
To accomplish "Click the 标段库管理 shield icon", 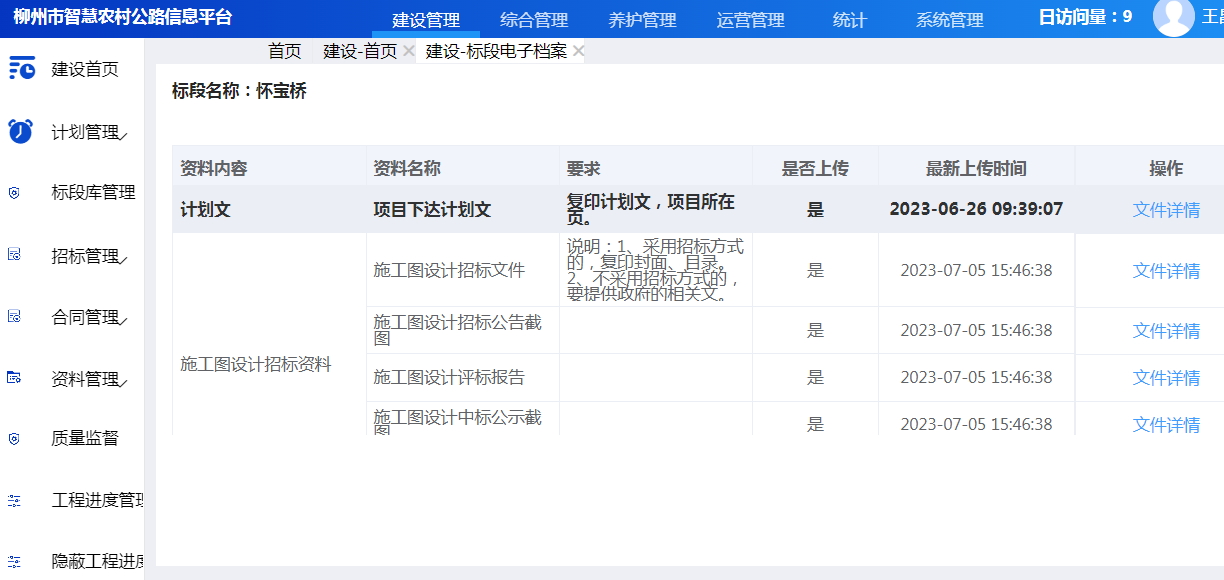I will point(14,193).
